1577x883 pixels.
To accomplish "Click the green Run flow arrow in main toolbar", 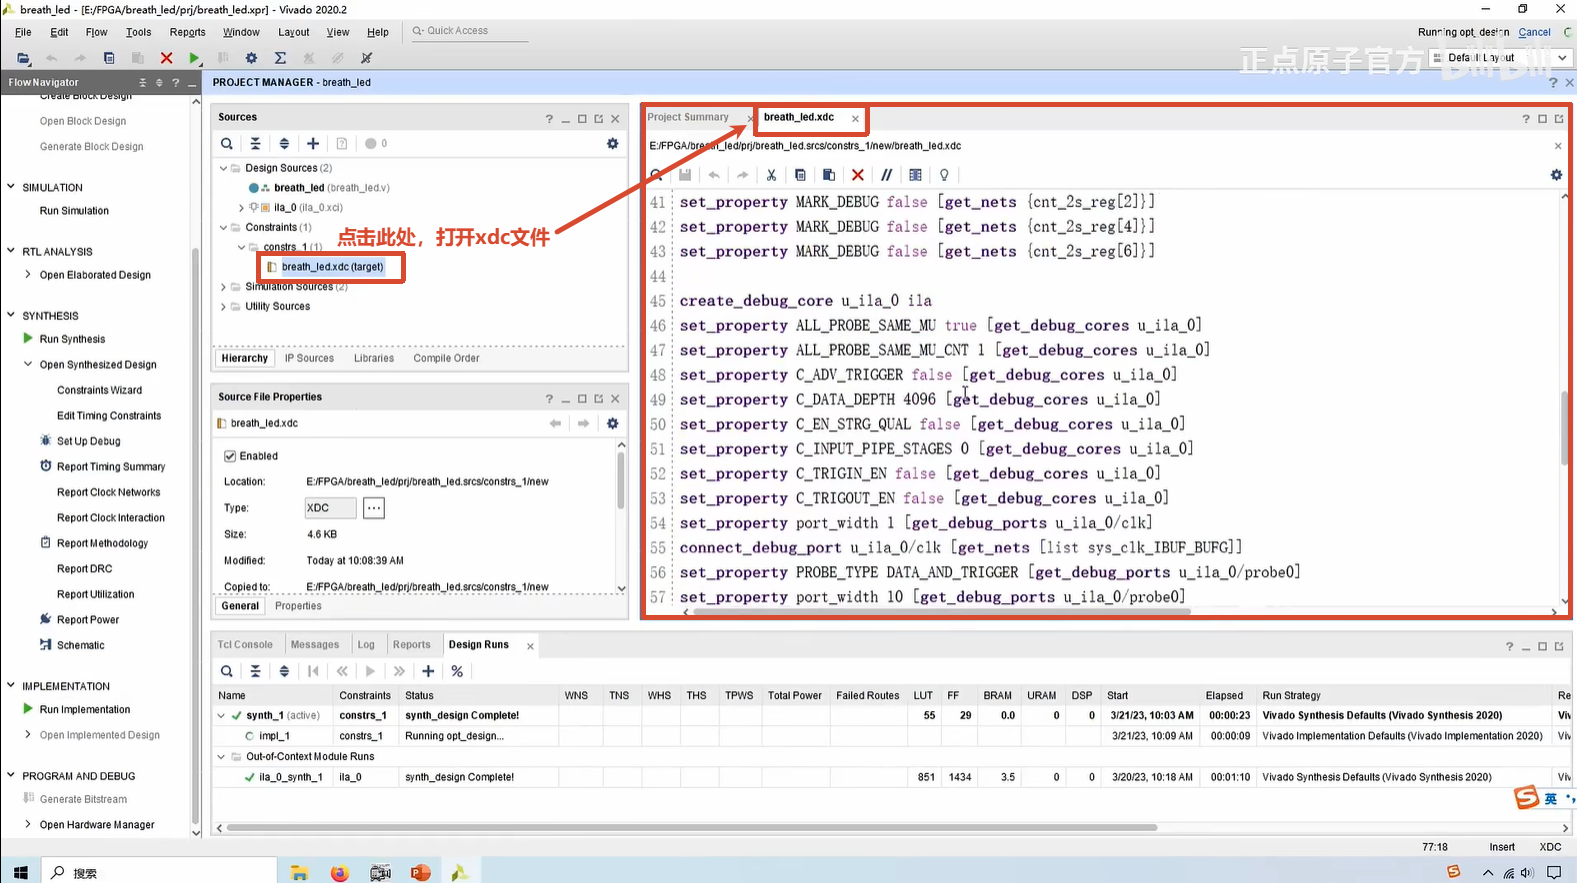I will (x=194, y=58).
